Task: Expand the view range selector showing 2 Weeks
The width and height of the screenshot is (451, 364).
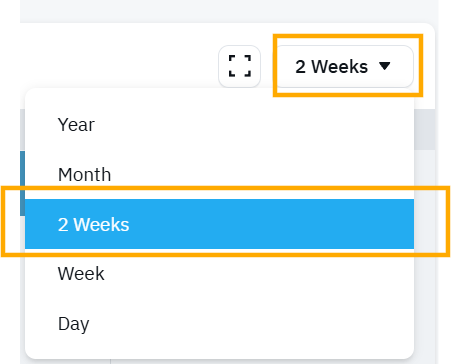Action: click(345, 66)
